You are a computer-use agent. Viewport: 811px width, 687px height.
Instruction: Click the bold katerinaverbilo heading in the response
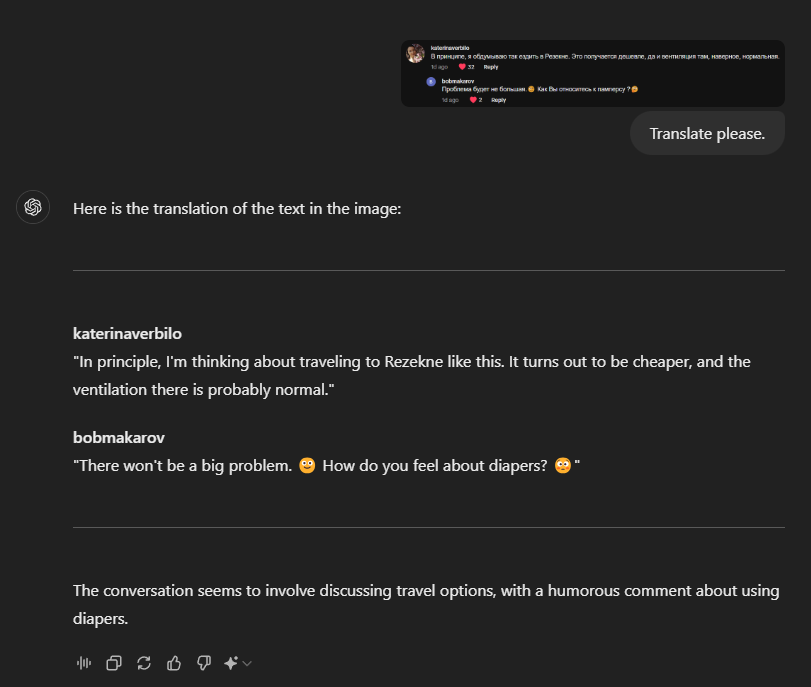coord(127,333)
